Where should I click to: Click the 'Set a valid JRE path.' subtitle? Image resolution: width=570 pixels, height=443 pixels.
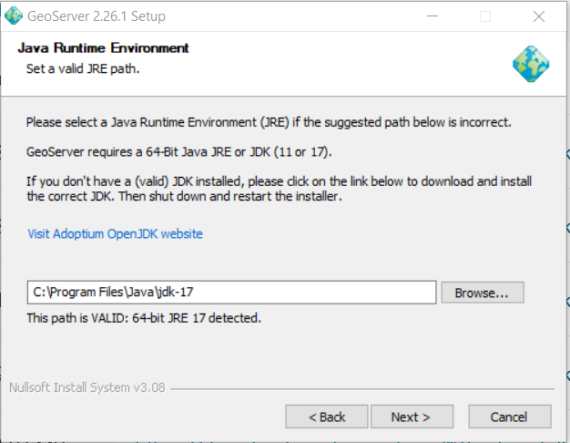(x=83, y=69)
